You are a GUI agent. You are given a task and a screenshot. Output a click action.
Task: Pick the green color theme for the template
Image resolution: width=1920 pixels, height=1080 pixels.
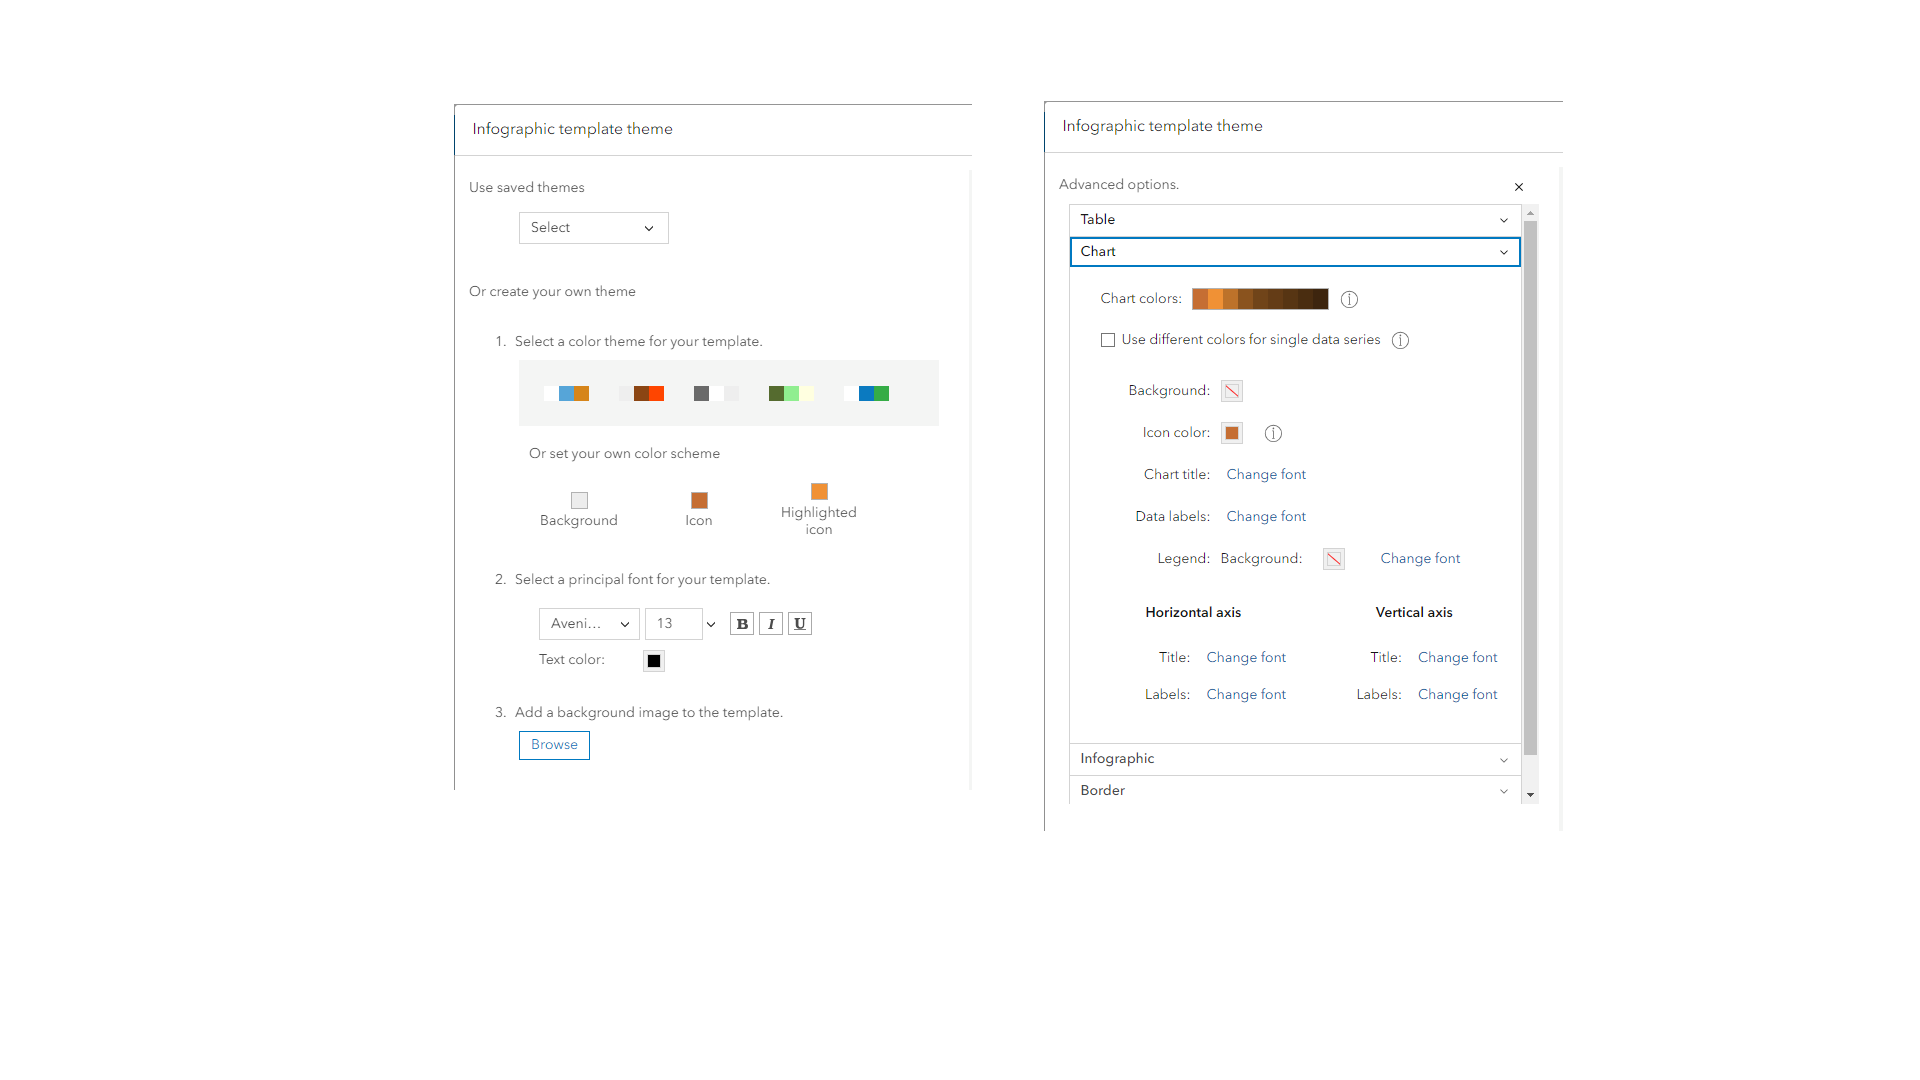click(x=789, y=393)
